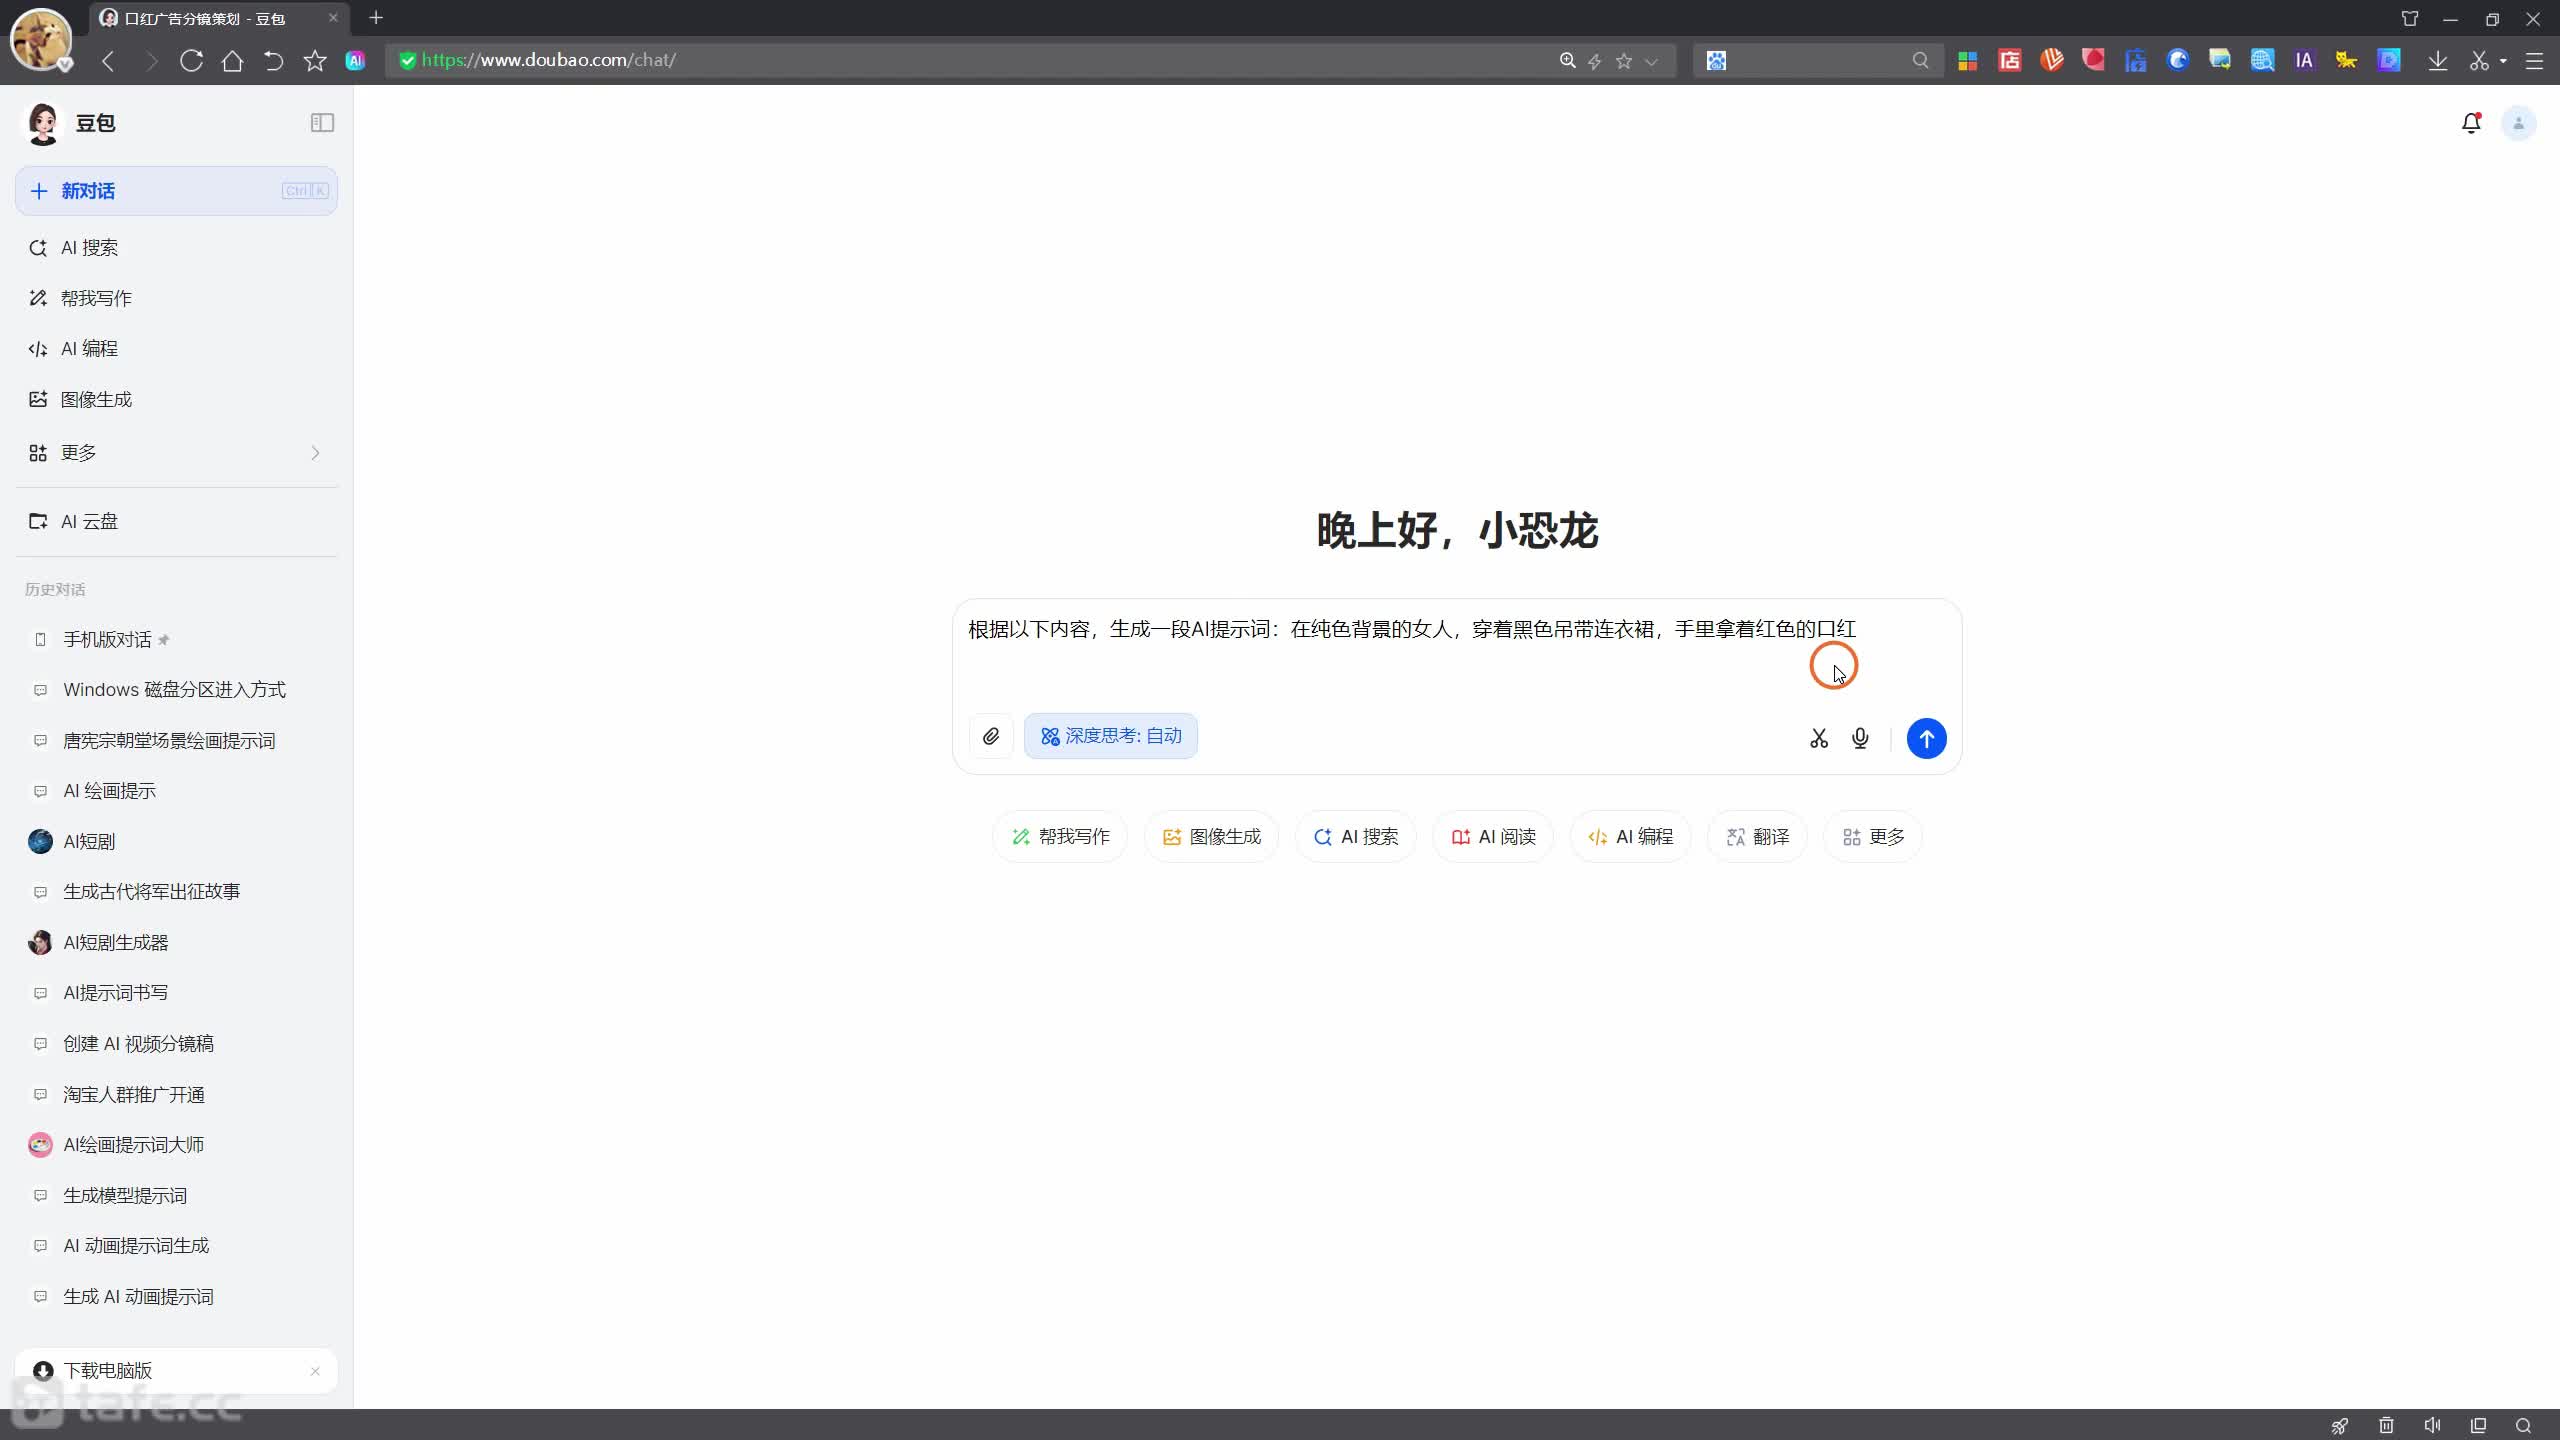Bookmark page with toolbar star icon
This screenshot has width=2560, height=1440.
point(315,60)
